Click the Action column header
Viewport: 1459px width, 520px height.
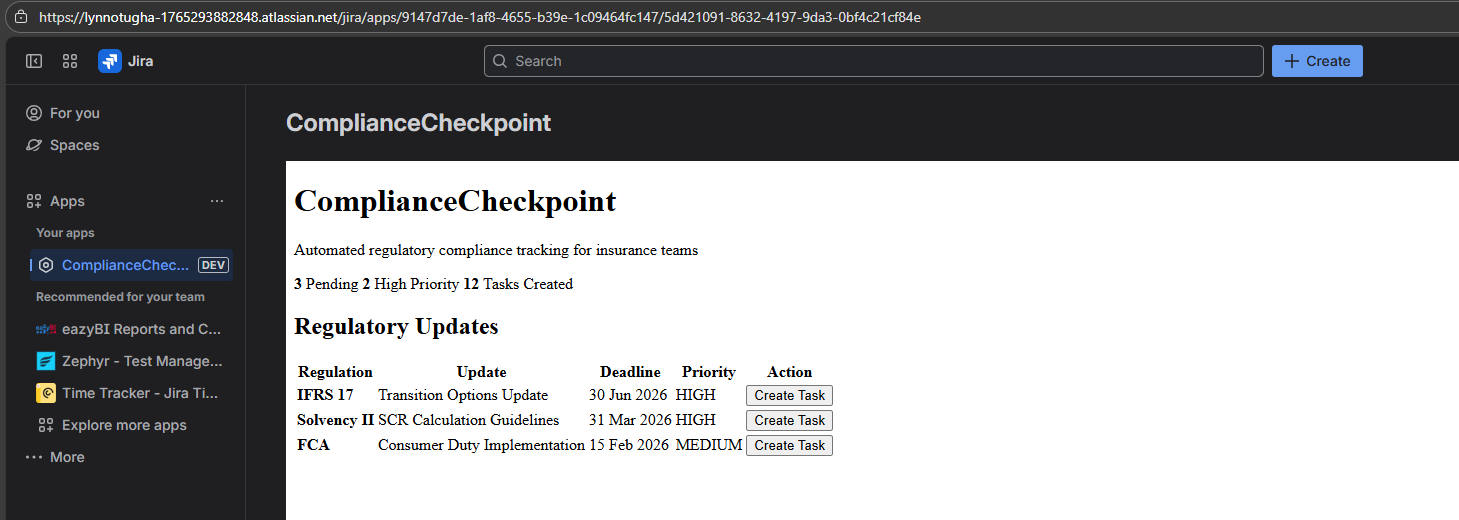790,372
